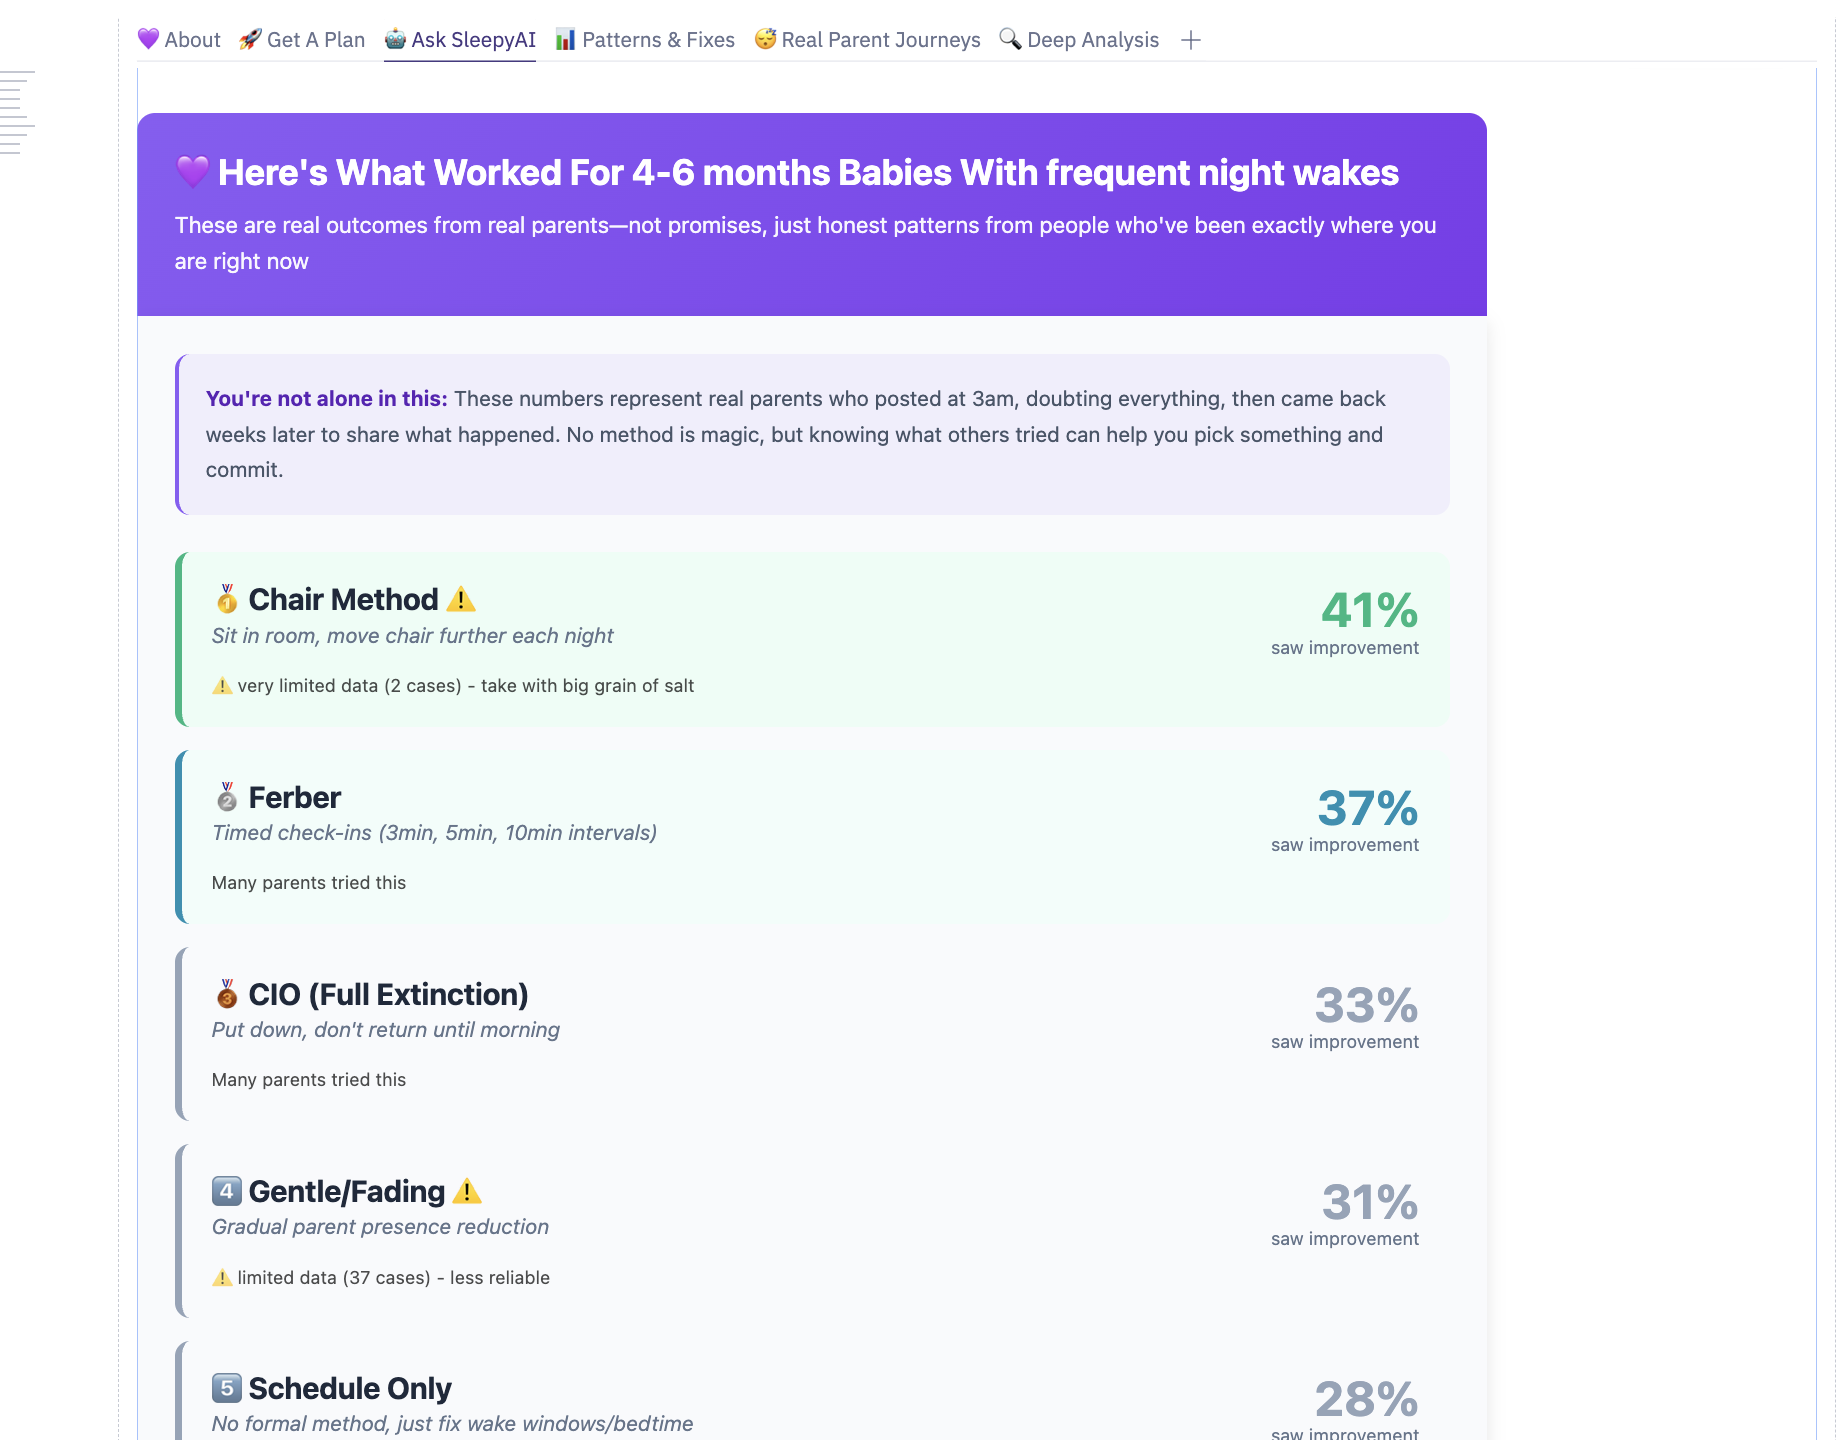Open the About tab
1840x1440 pixels.
click(180, 40)
